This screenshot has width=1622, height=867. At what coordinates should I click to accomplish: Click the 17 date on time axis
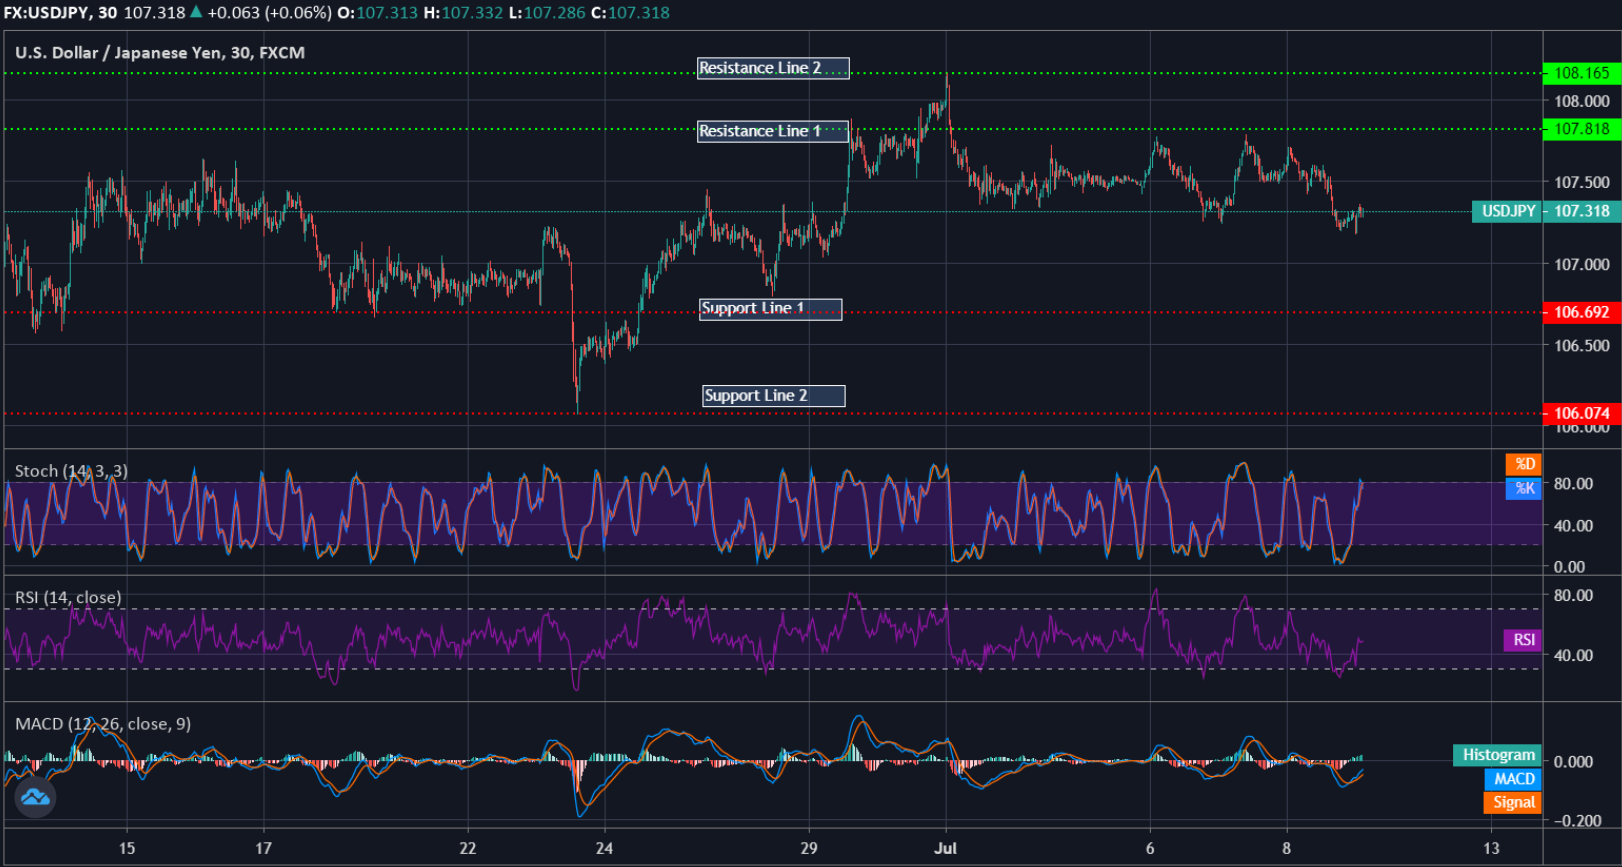coord(263,848)
